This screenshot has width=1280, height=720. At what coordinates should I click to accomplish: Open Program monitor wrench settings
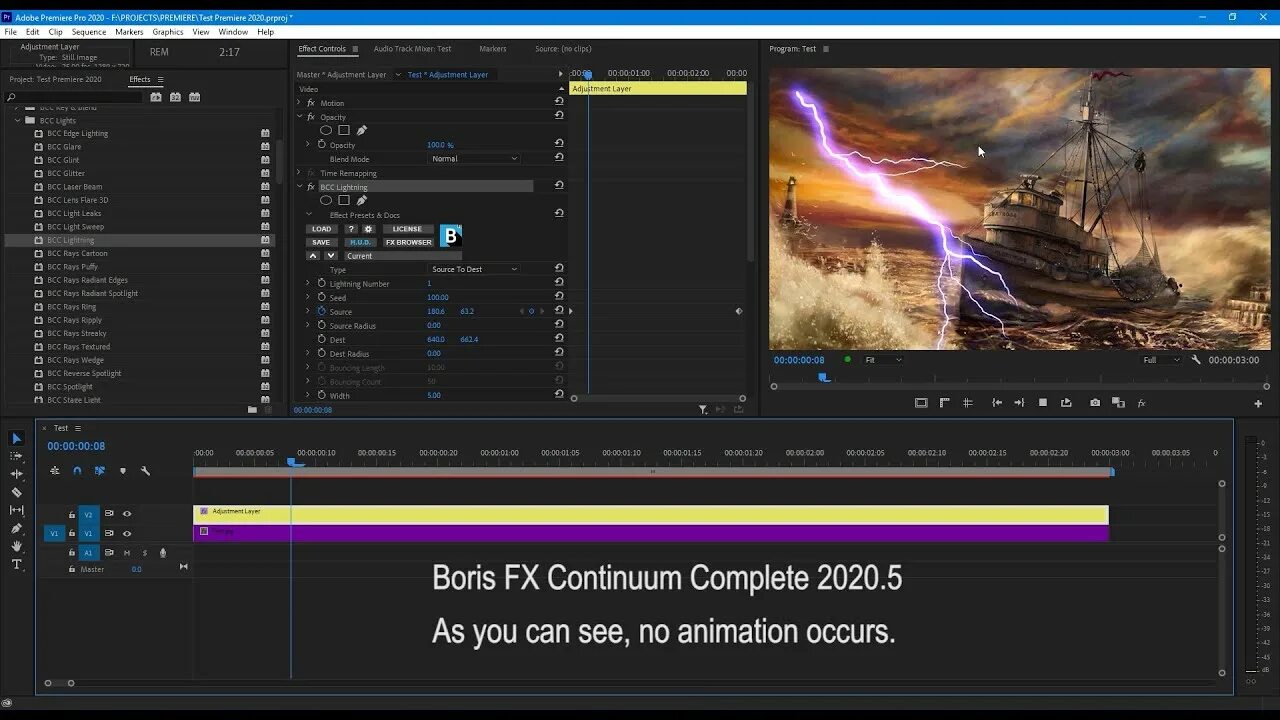1196,360
